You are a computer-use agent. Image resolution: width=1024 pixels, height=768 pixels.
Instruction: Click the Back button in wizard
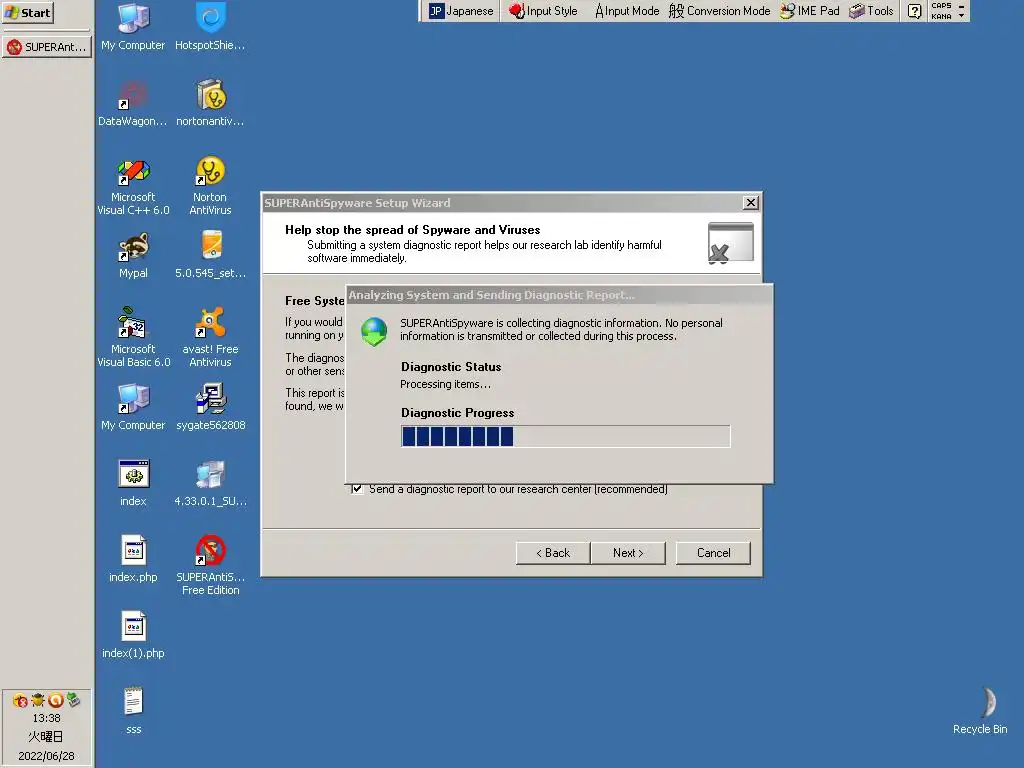pos(553,552)
